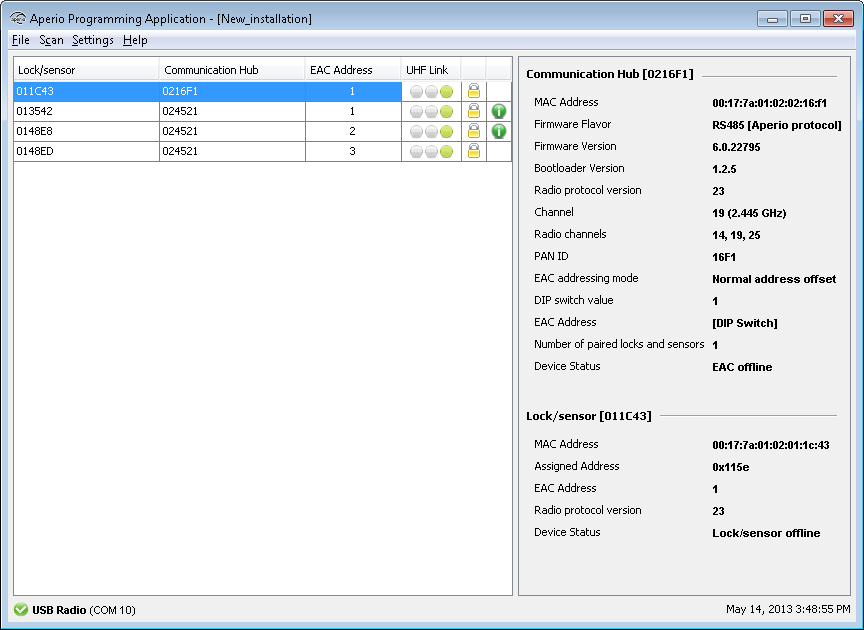Click hub cell 024521 in row 0148E8
The width and height of the screenshot is (864, 630).
[x=232, y=131]
